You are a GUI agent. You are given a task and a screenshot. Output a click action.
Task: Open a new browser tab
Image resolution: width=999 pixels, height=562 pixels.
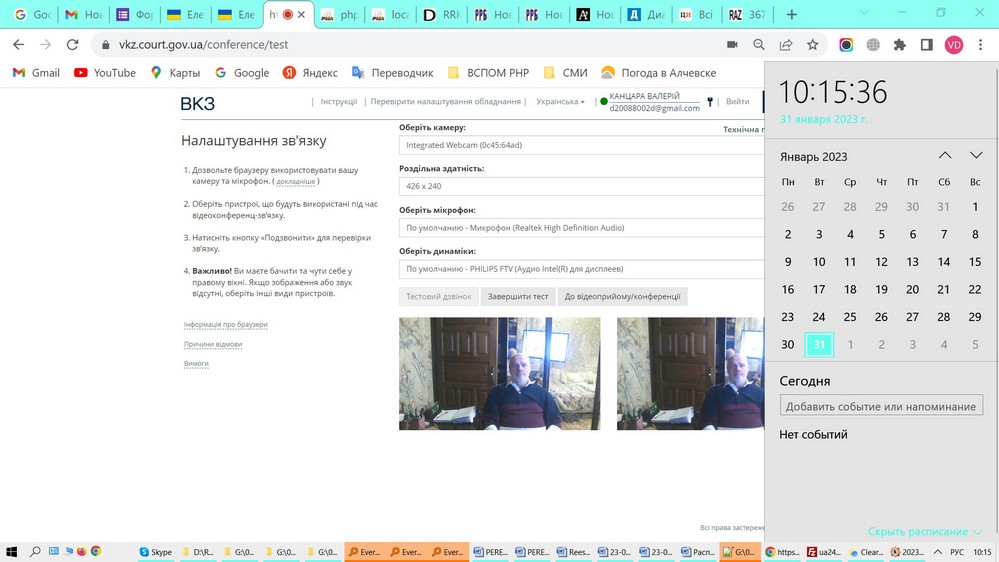(791, 14)
